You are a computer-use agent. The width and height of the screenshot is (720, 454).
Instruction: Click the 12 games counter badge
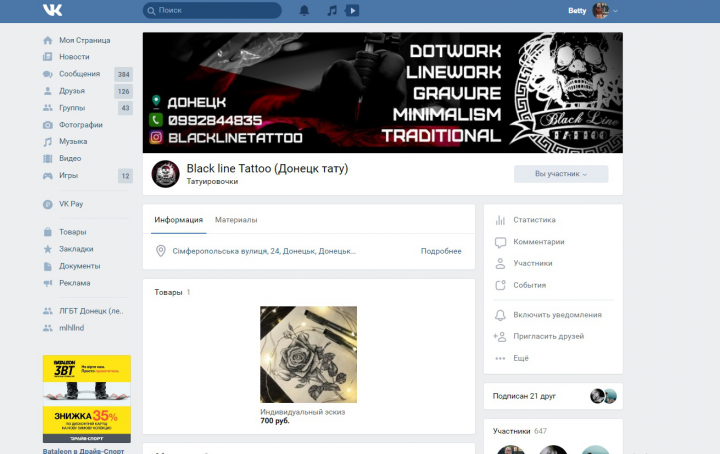click(x=125, y=176)
